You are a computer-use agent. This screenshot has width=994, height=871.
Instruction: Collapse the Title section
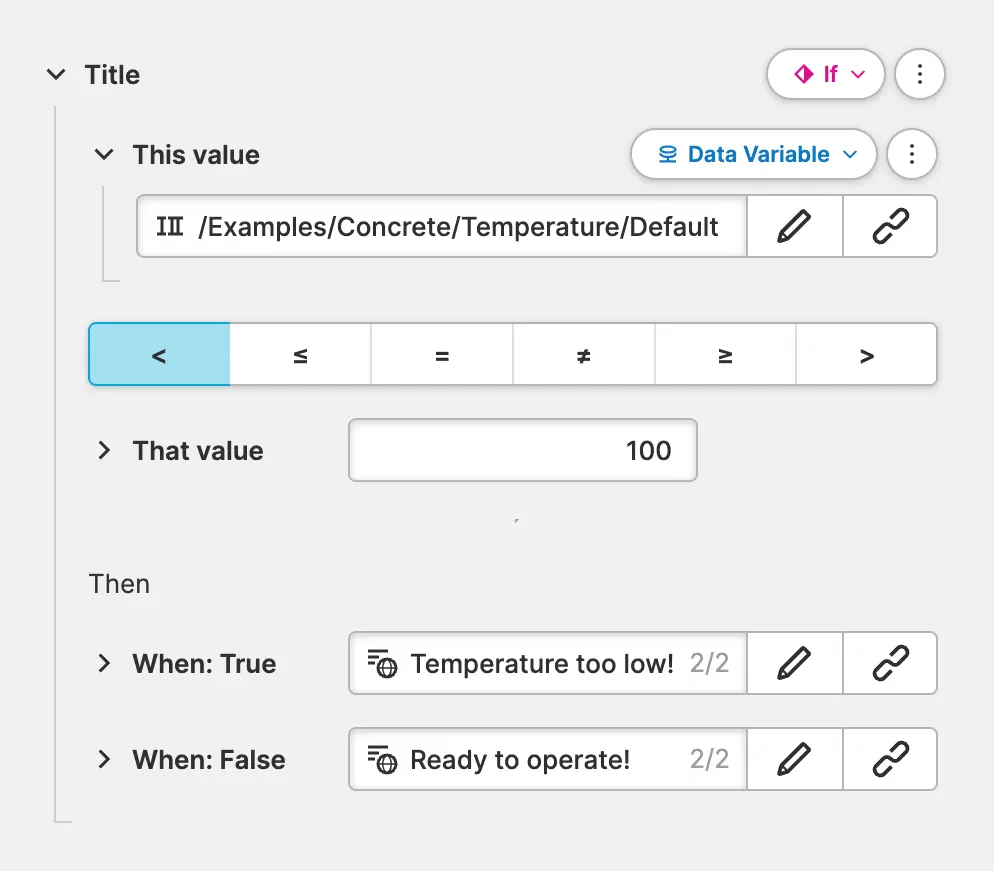point(57,75)
